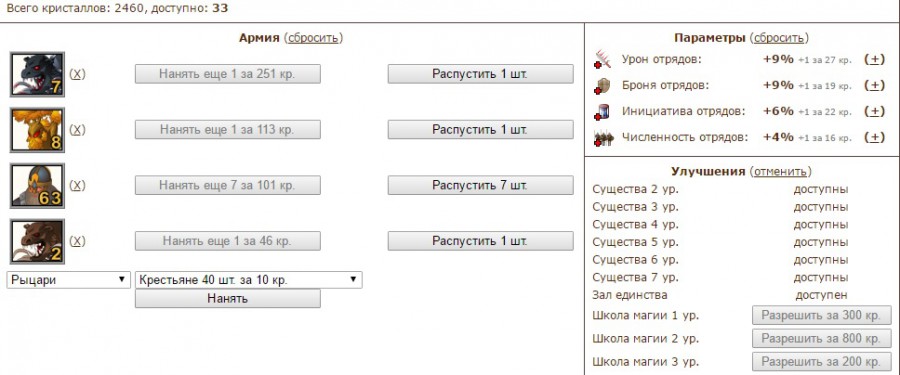Click the helmeted warrior portrait with 63
Screen dimensions: 900x375
click(x=37, y=185)
